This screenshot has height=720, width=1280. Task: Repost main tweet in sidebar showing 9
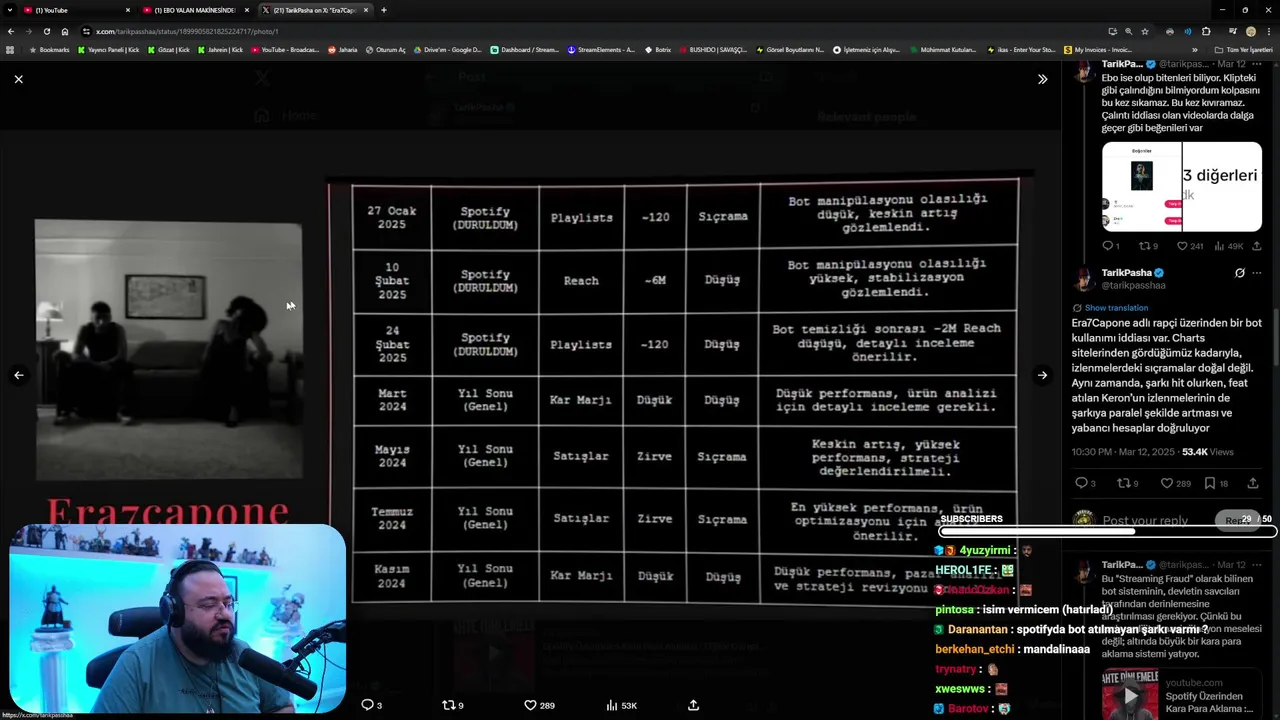click(1122, 483)
